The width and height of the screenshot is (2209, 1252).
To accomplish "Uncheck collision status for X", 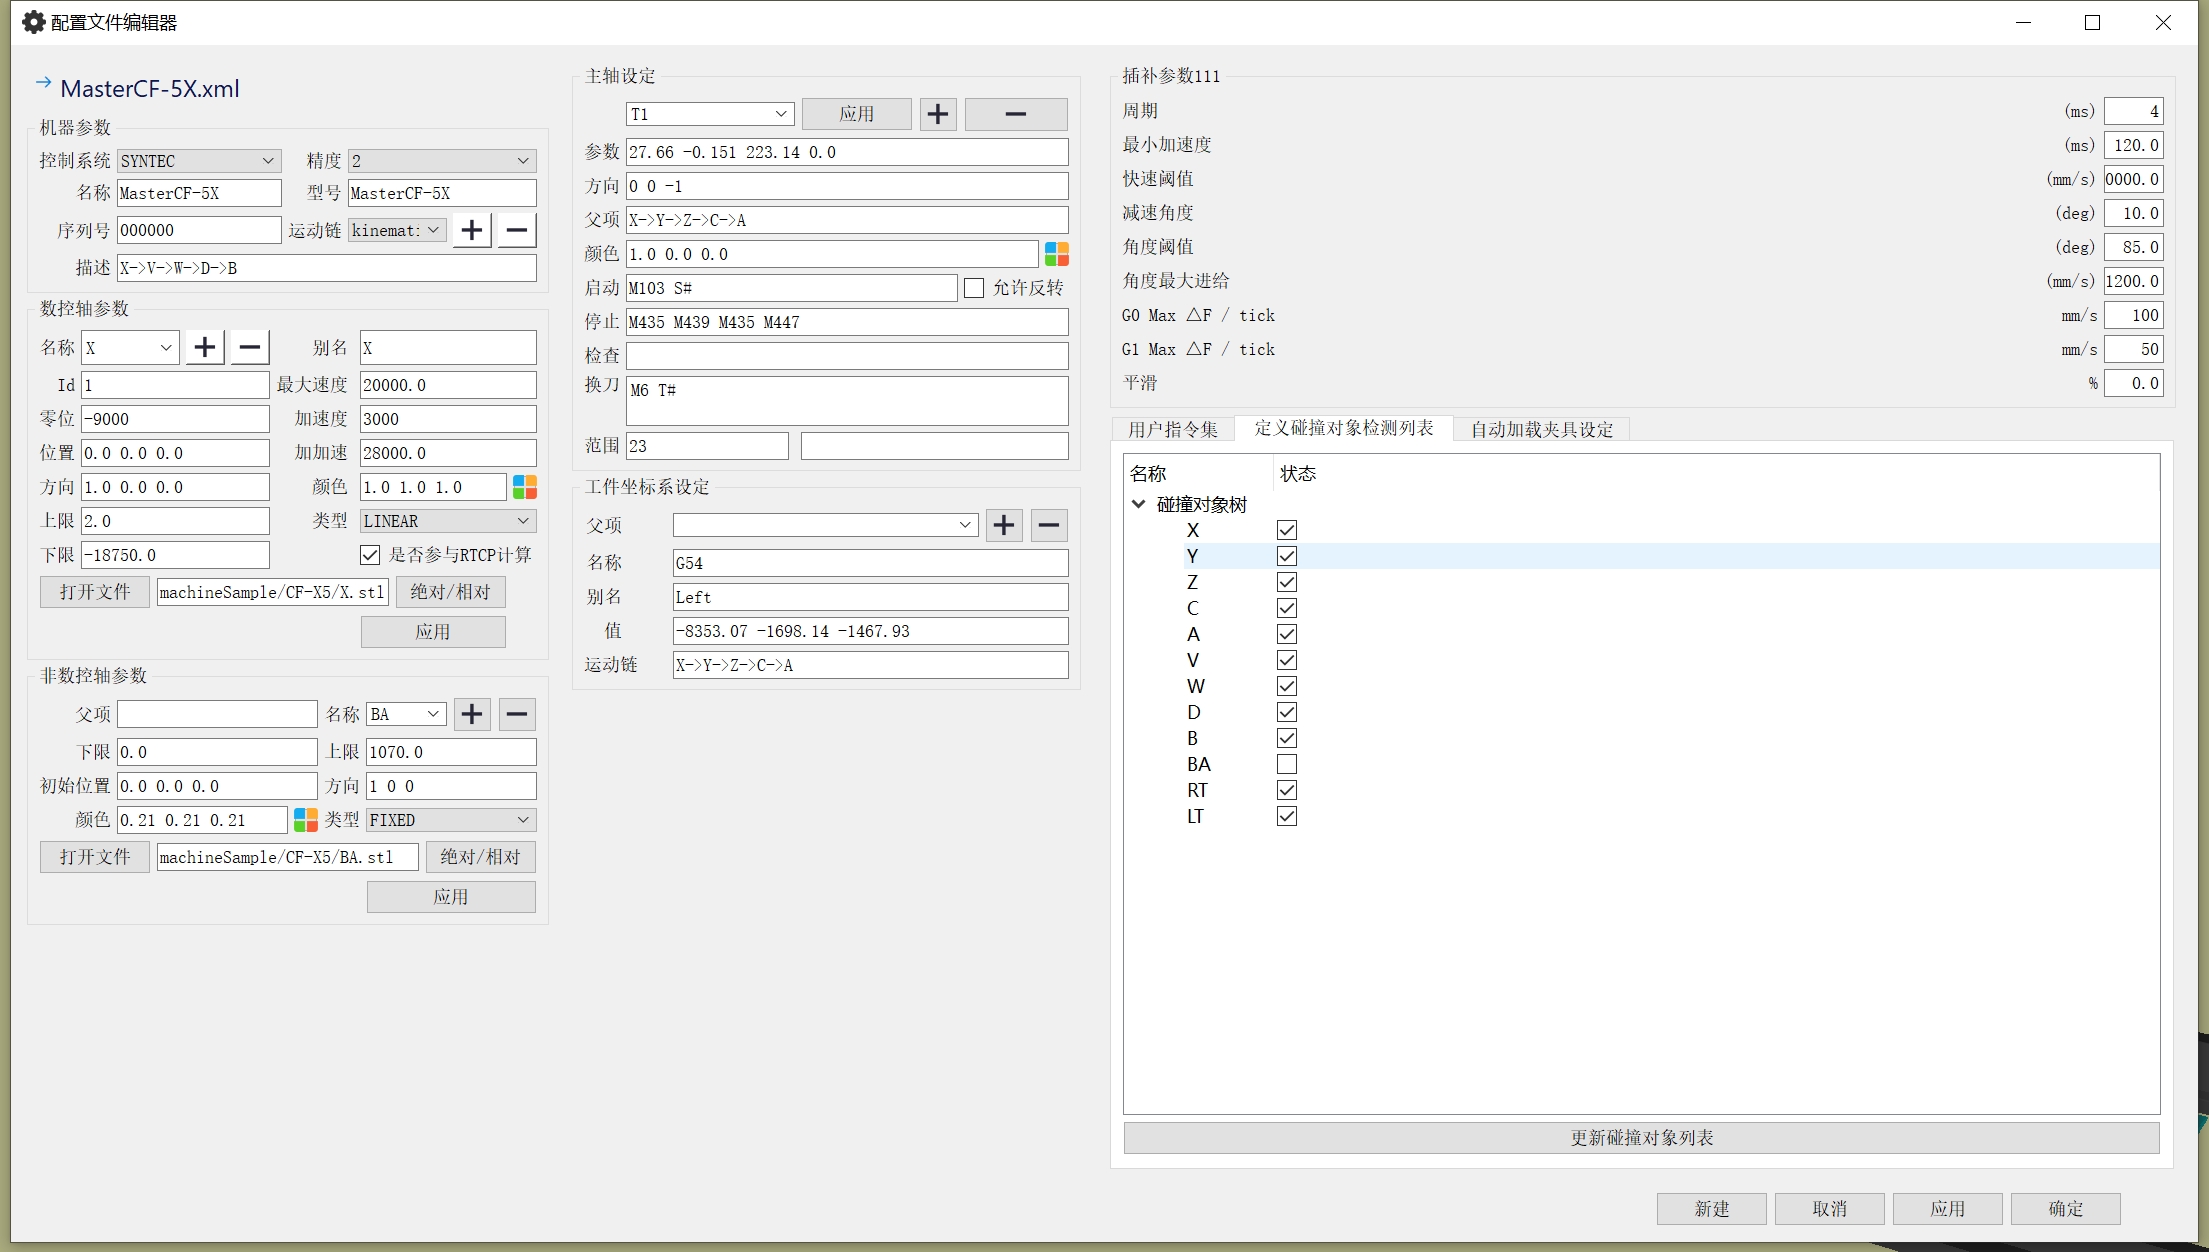I will pos(1287,530).
